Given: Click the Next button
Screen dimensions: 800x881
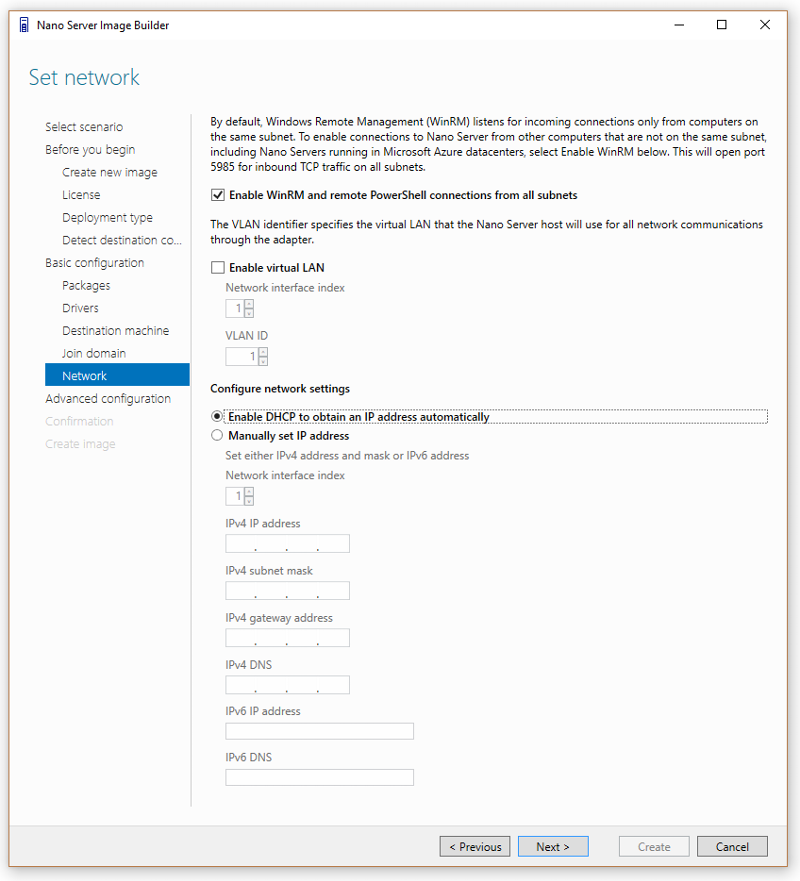Looking at the screenshot, I should (x=553, y=846).
